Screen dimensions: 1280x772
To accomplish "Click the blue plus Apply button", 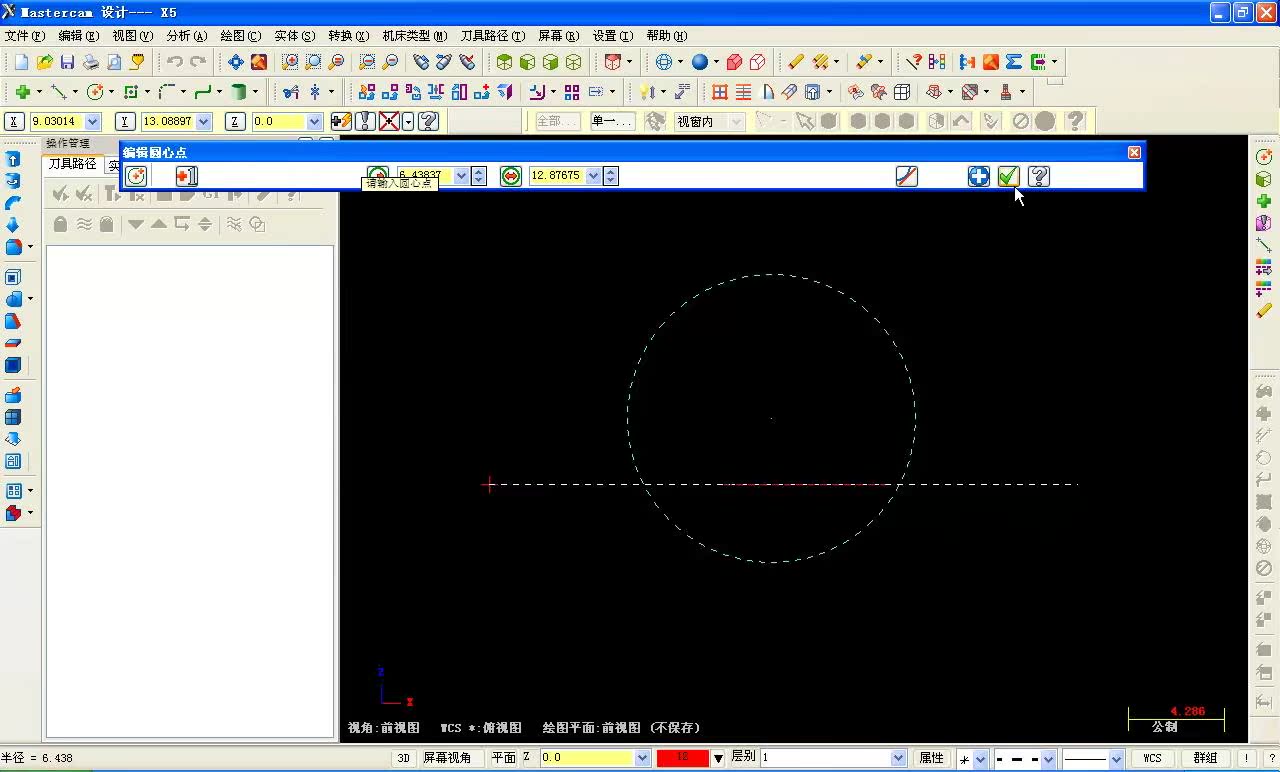I will [x=979, y=176].
